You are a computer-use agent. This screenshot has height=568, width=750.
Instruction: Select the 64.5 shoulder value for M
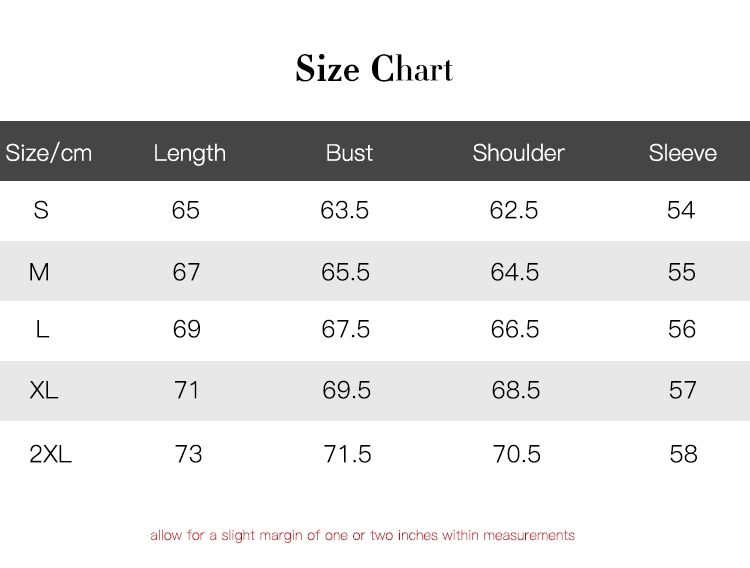(515, 272)
